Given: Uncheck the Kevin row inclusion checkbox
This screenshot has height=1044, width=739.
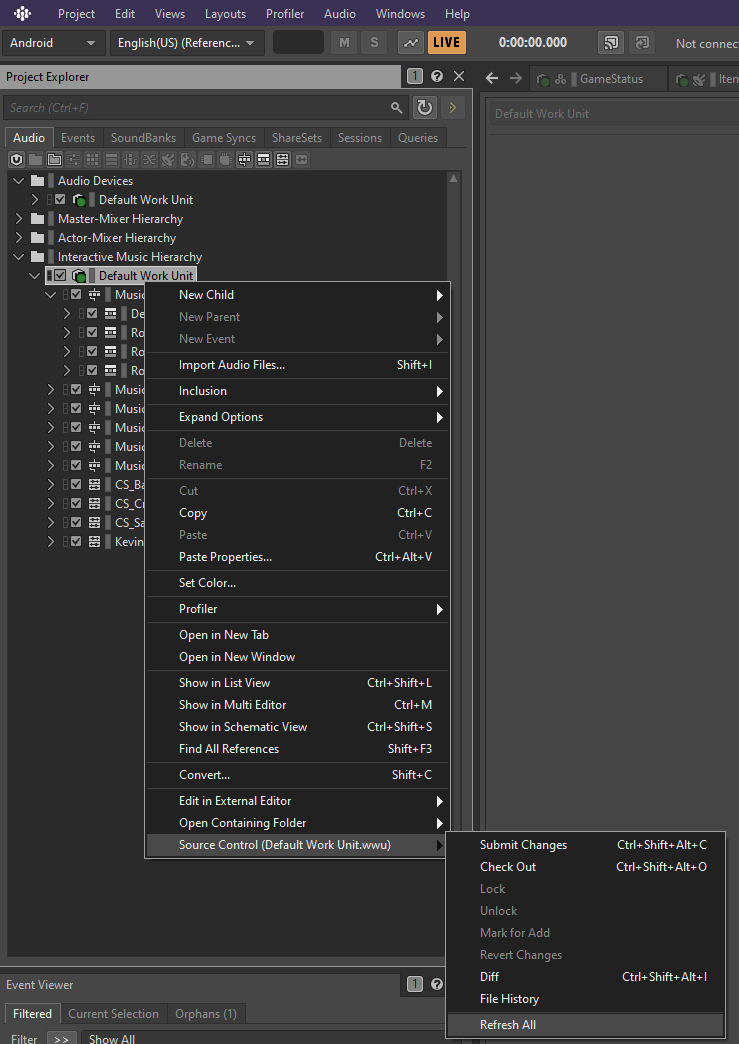Looking at the screenshot, I should 77,541.
